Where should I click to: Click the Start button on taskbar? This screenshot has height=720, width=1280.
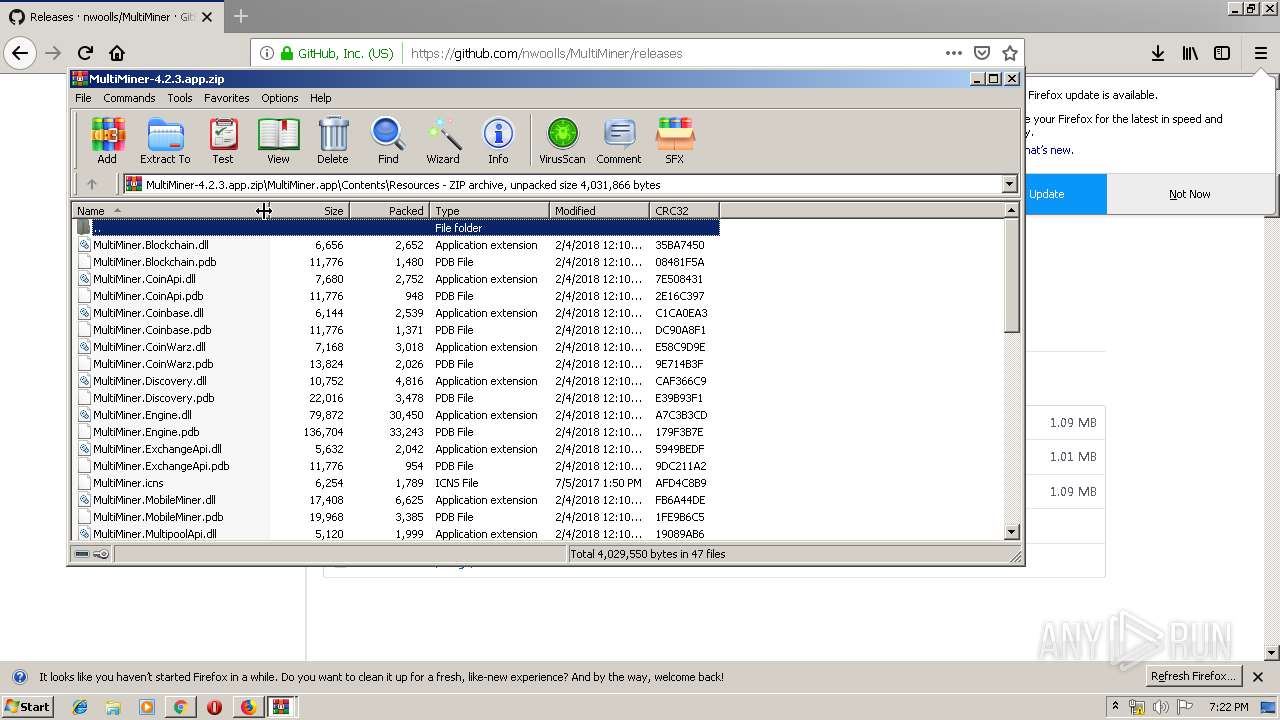click(x=27, y=706)
